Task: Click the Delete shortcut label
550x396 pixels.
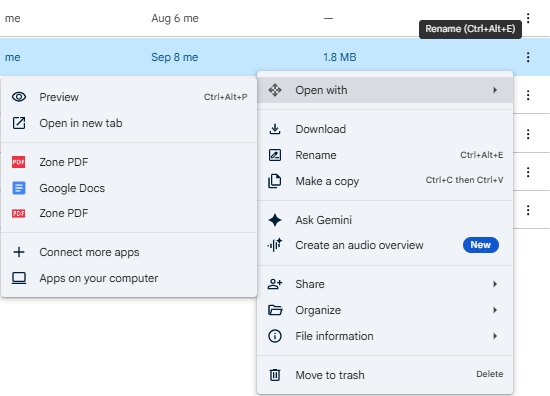Action: click(490, 374)
